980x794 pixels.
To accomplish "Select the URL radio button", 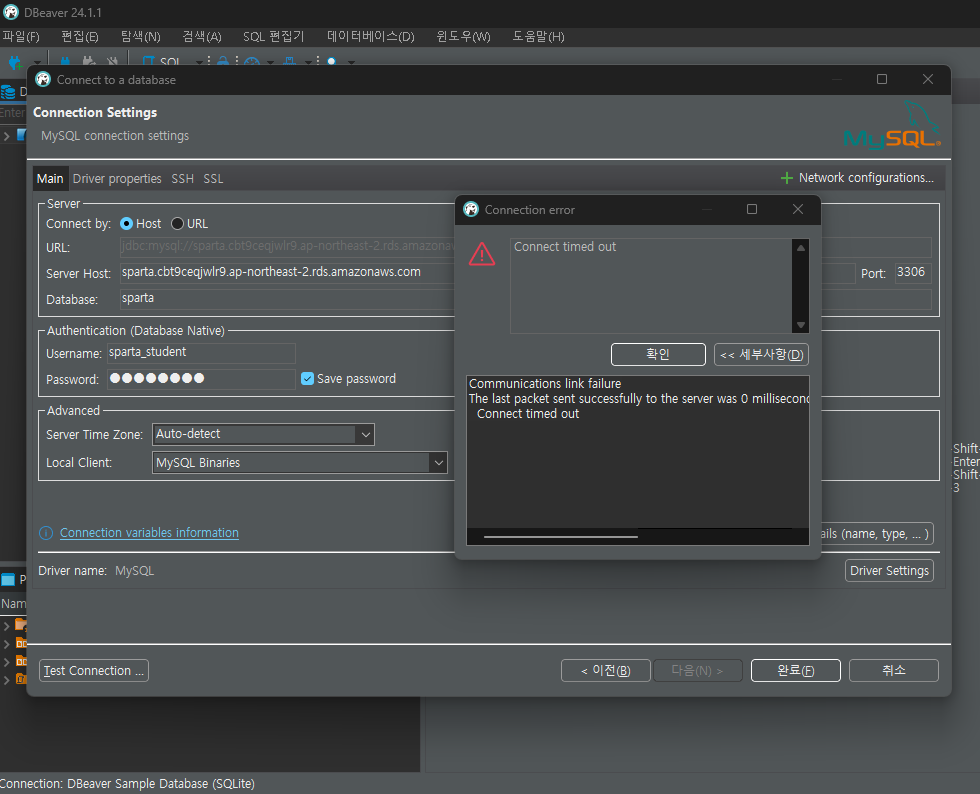I will (178, 224).
